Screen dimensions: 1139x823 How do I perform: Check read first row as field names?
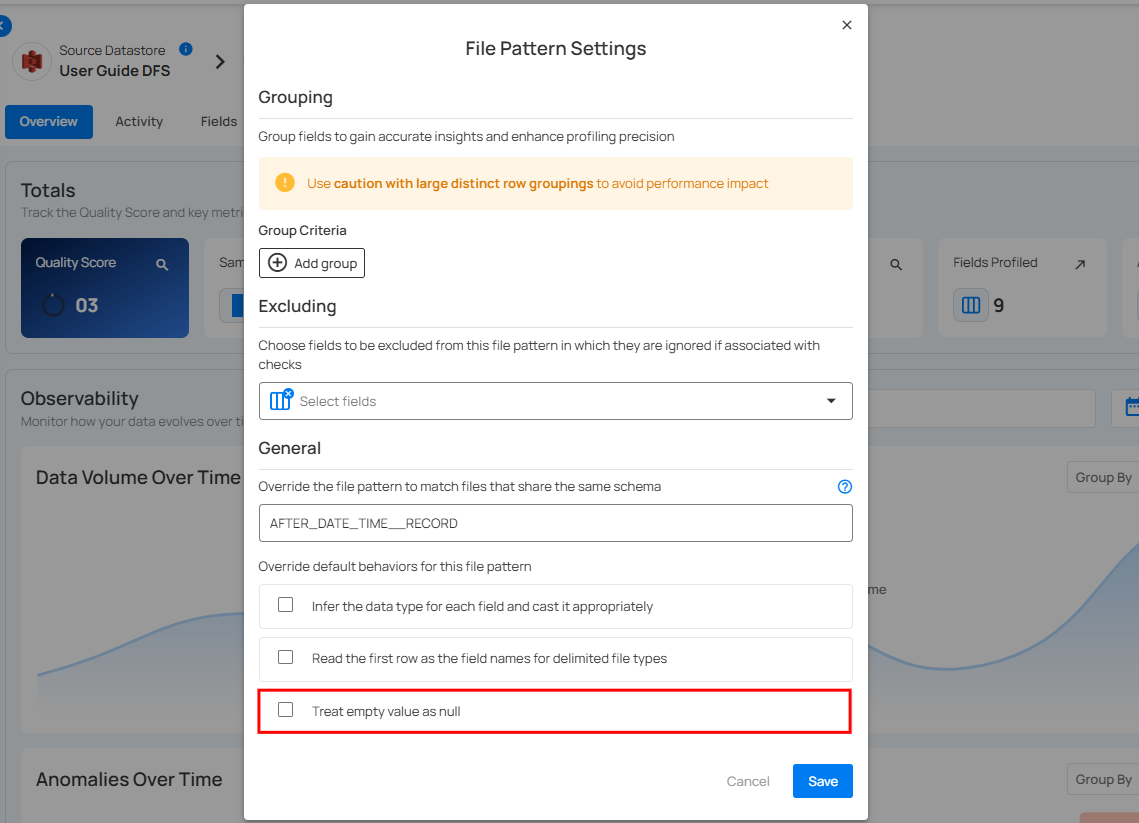pyautogui.click(x=286, y=658)
